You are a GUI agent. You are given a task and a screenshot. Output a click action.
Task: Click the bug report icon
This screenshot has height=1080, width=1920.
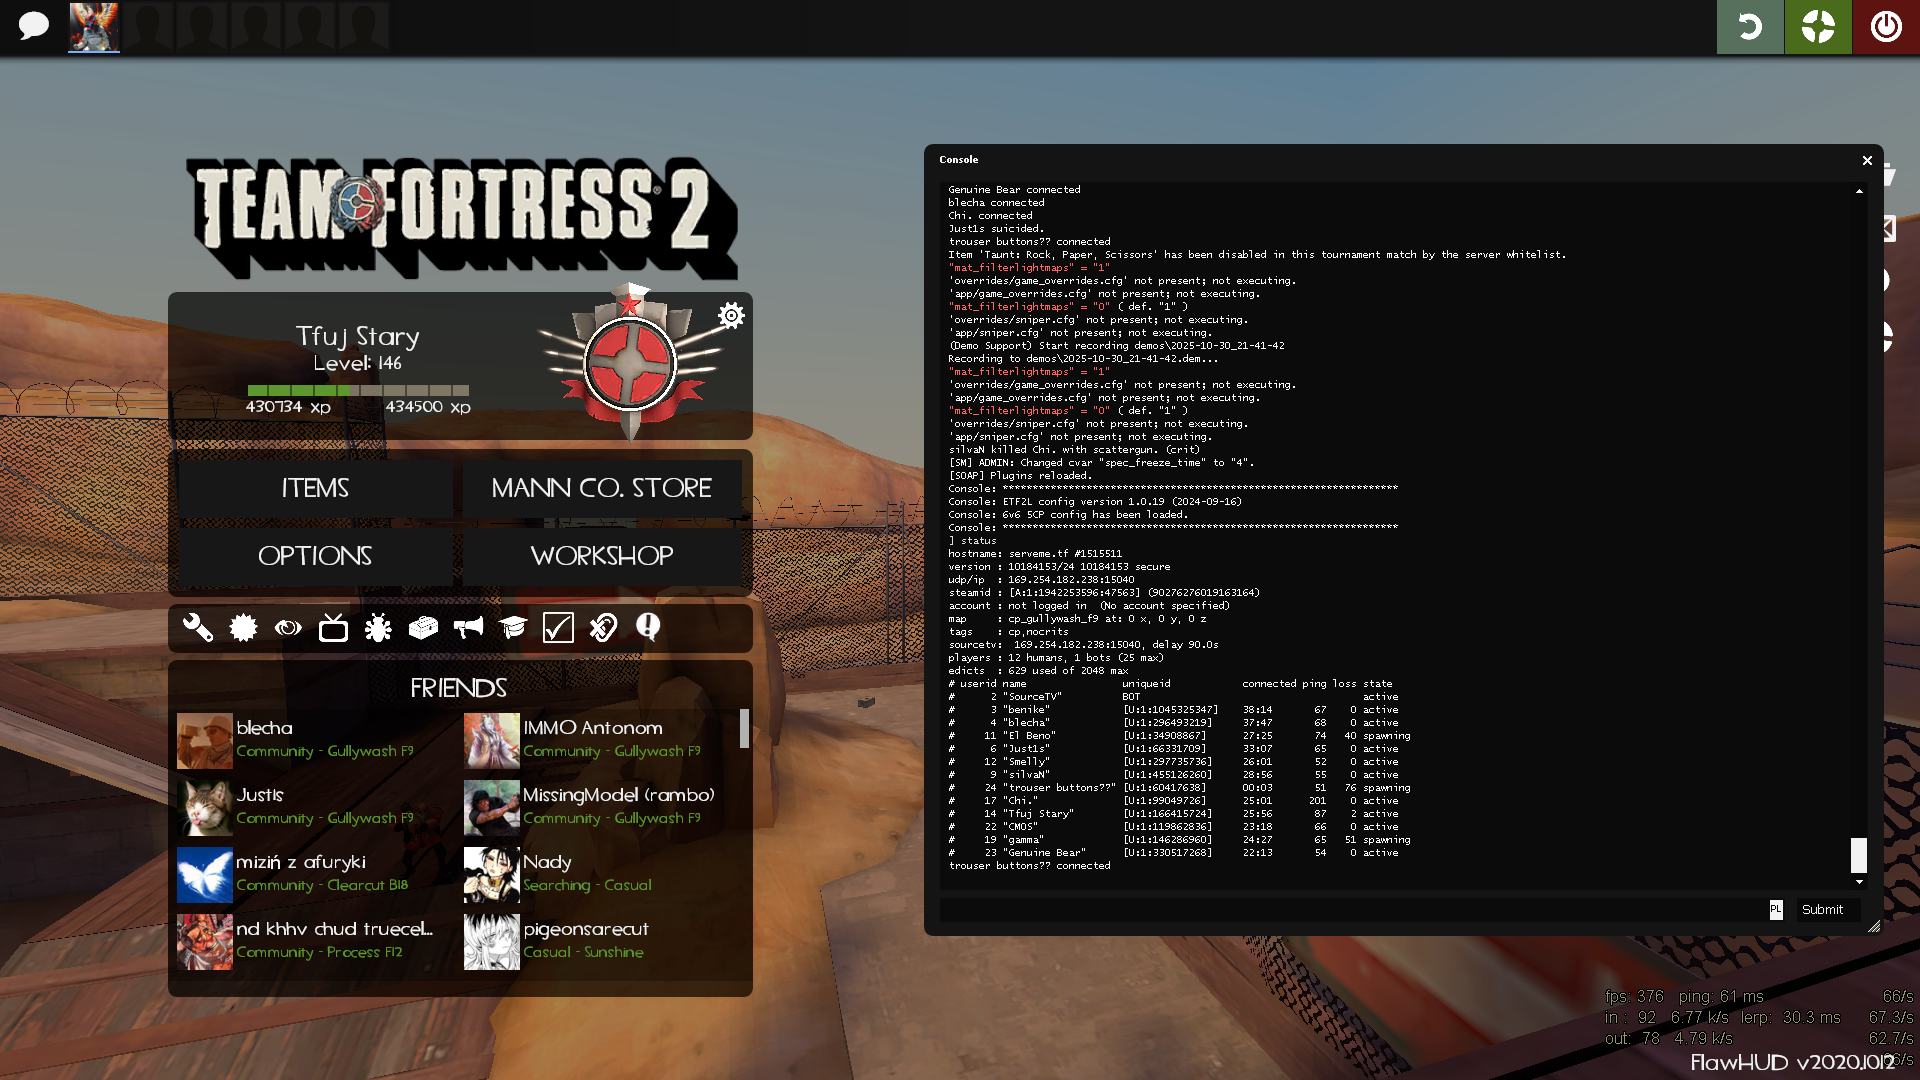[378, 628]
